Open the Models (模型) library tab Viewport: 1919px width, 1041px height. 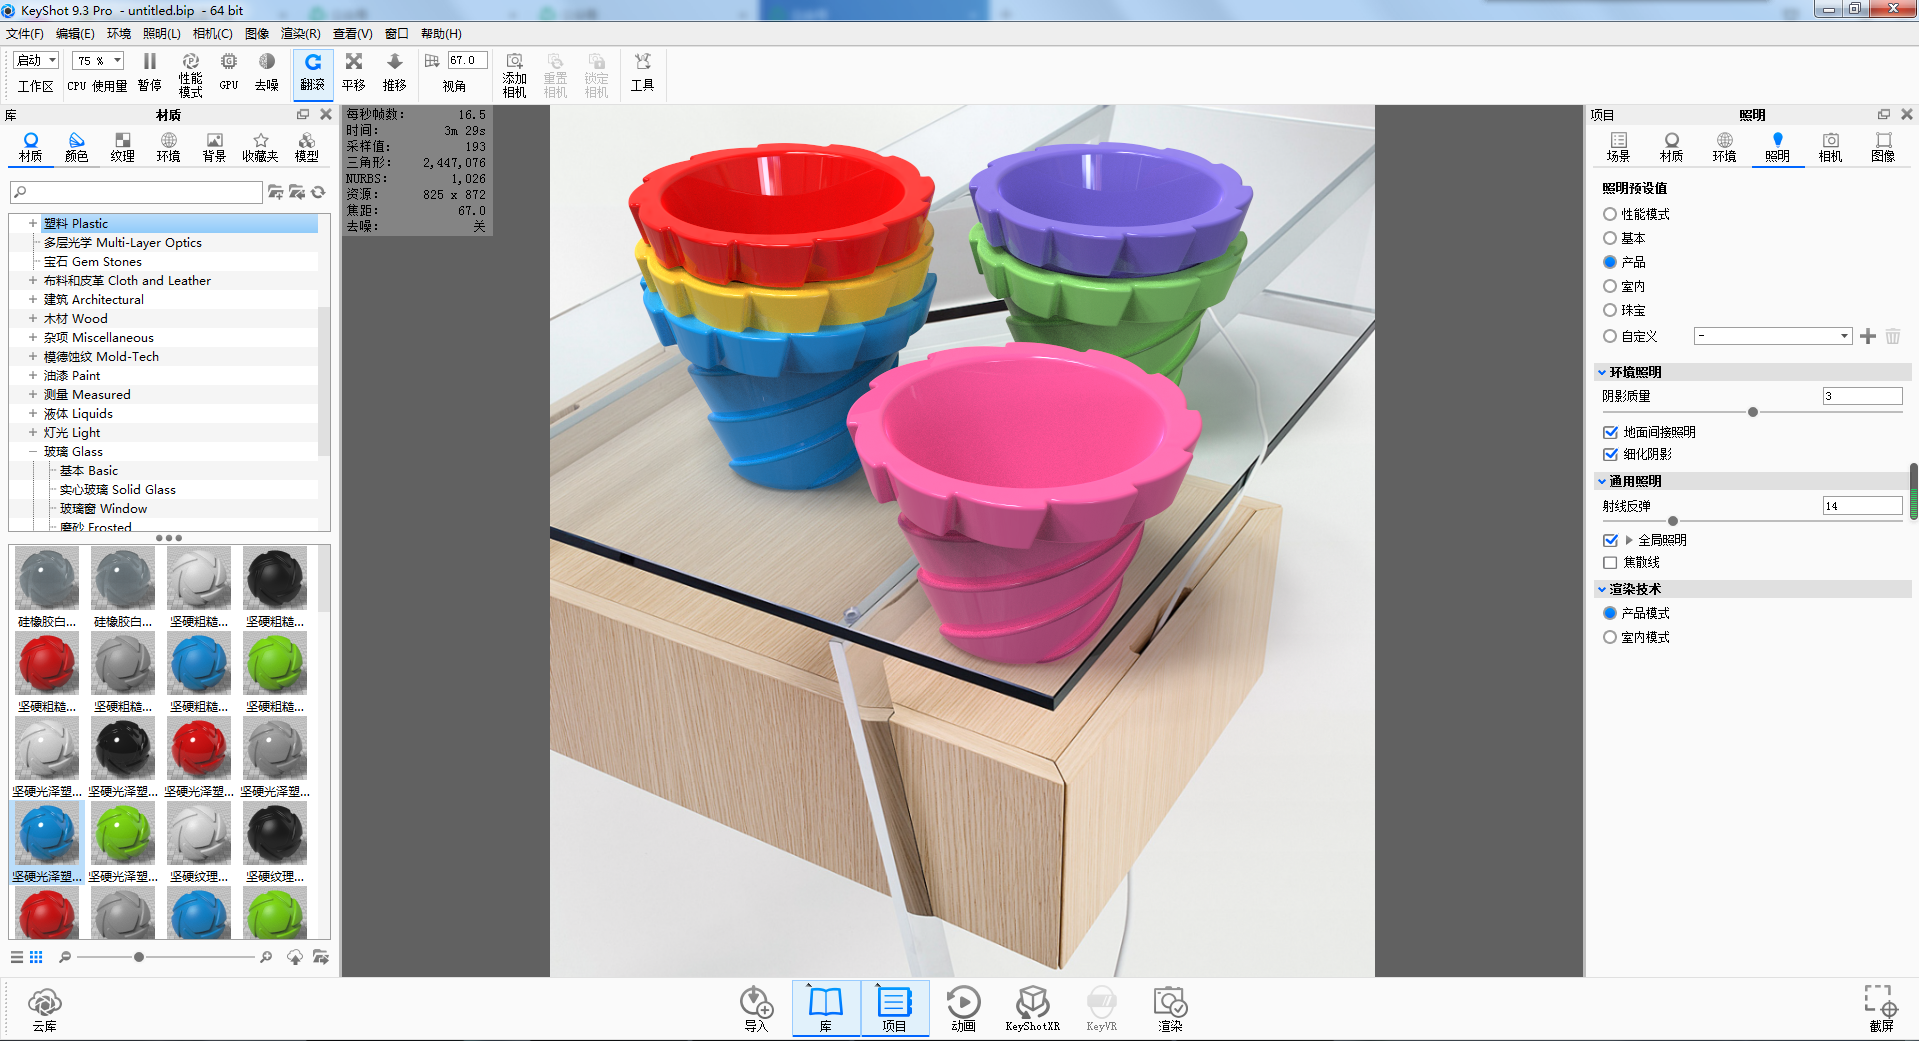point(307,147)
